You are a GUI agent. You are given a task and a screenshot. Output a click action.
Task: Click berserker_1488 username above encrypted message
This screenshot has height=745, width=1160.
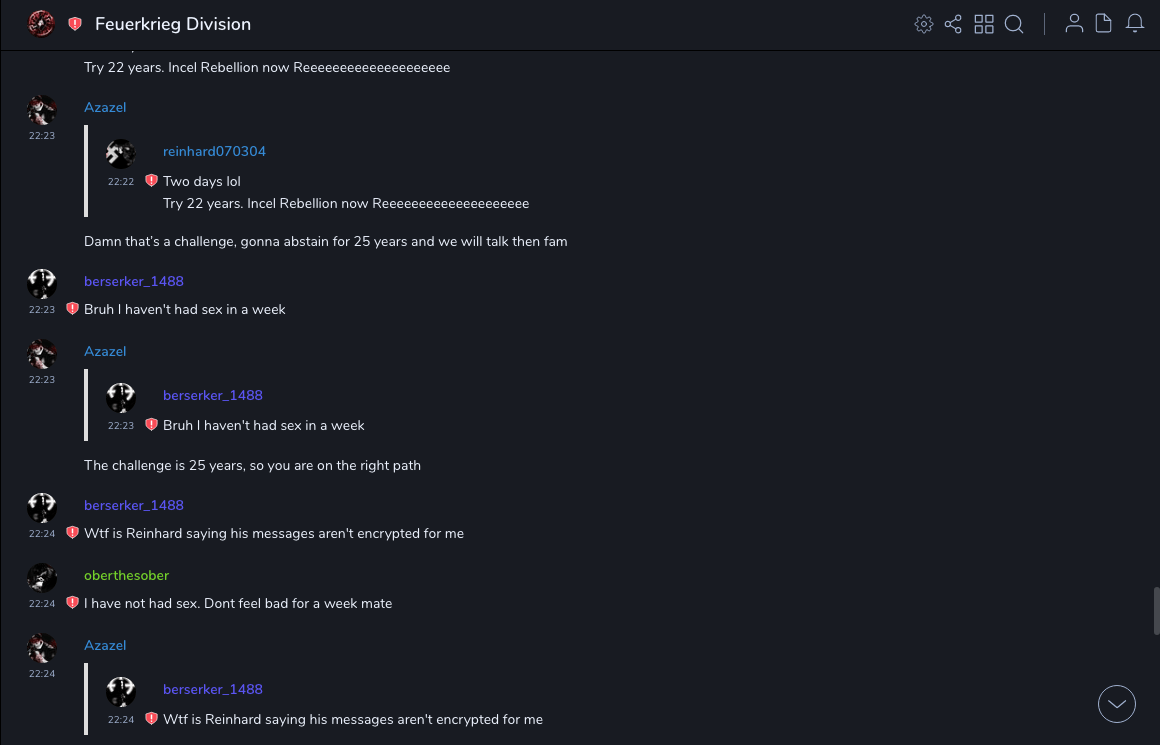134,505
